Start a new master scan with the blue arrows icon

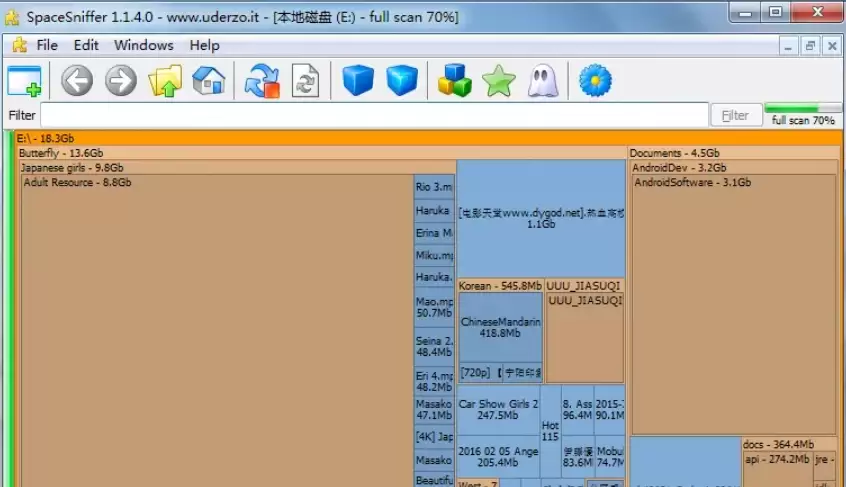click(262, 81)
